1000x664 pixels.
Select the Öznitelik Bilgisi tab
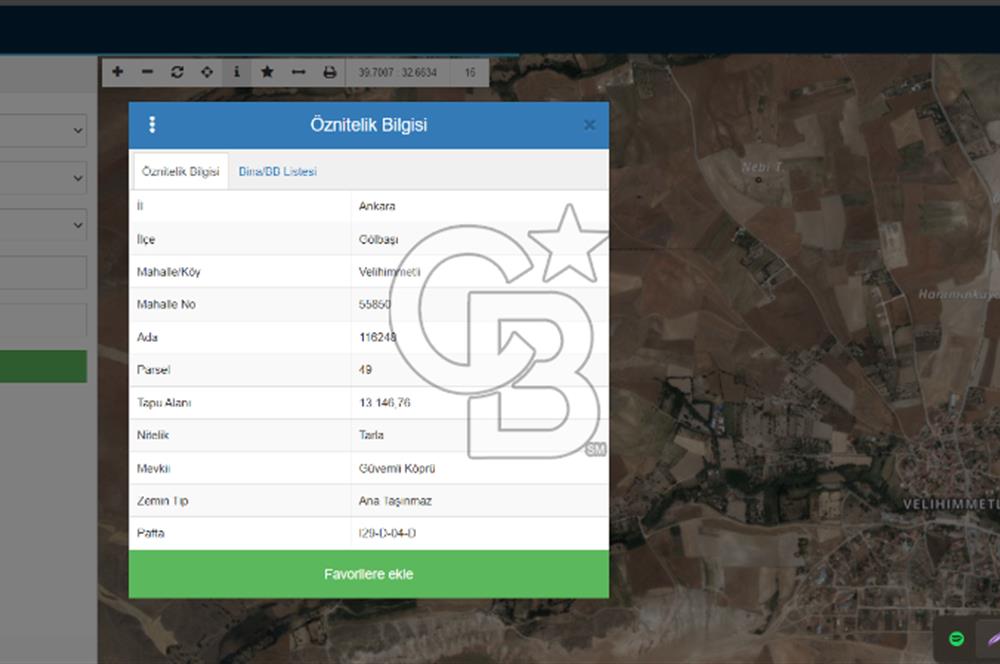click(x=181, y=172)
